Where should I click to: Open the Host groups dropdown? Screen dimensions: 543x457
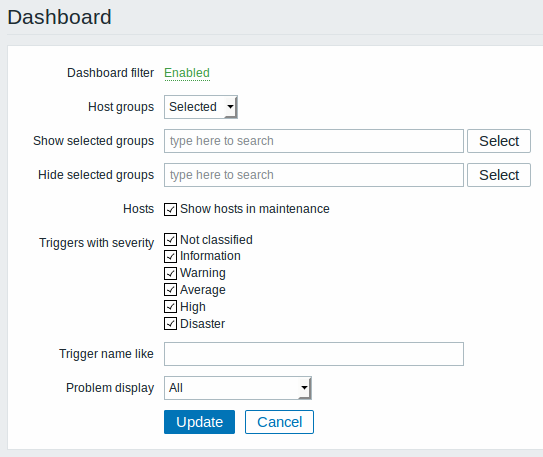[201, 107]
